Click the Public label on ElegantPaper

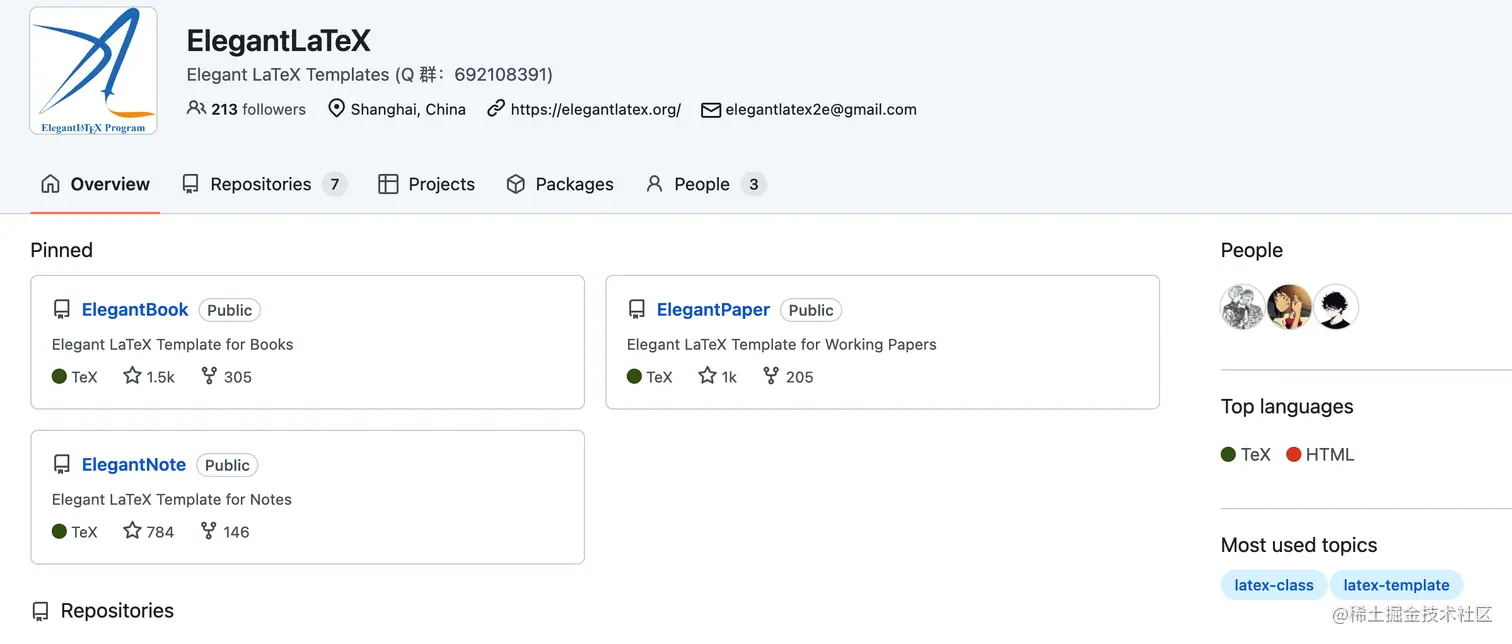pos(811,310)
